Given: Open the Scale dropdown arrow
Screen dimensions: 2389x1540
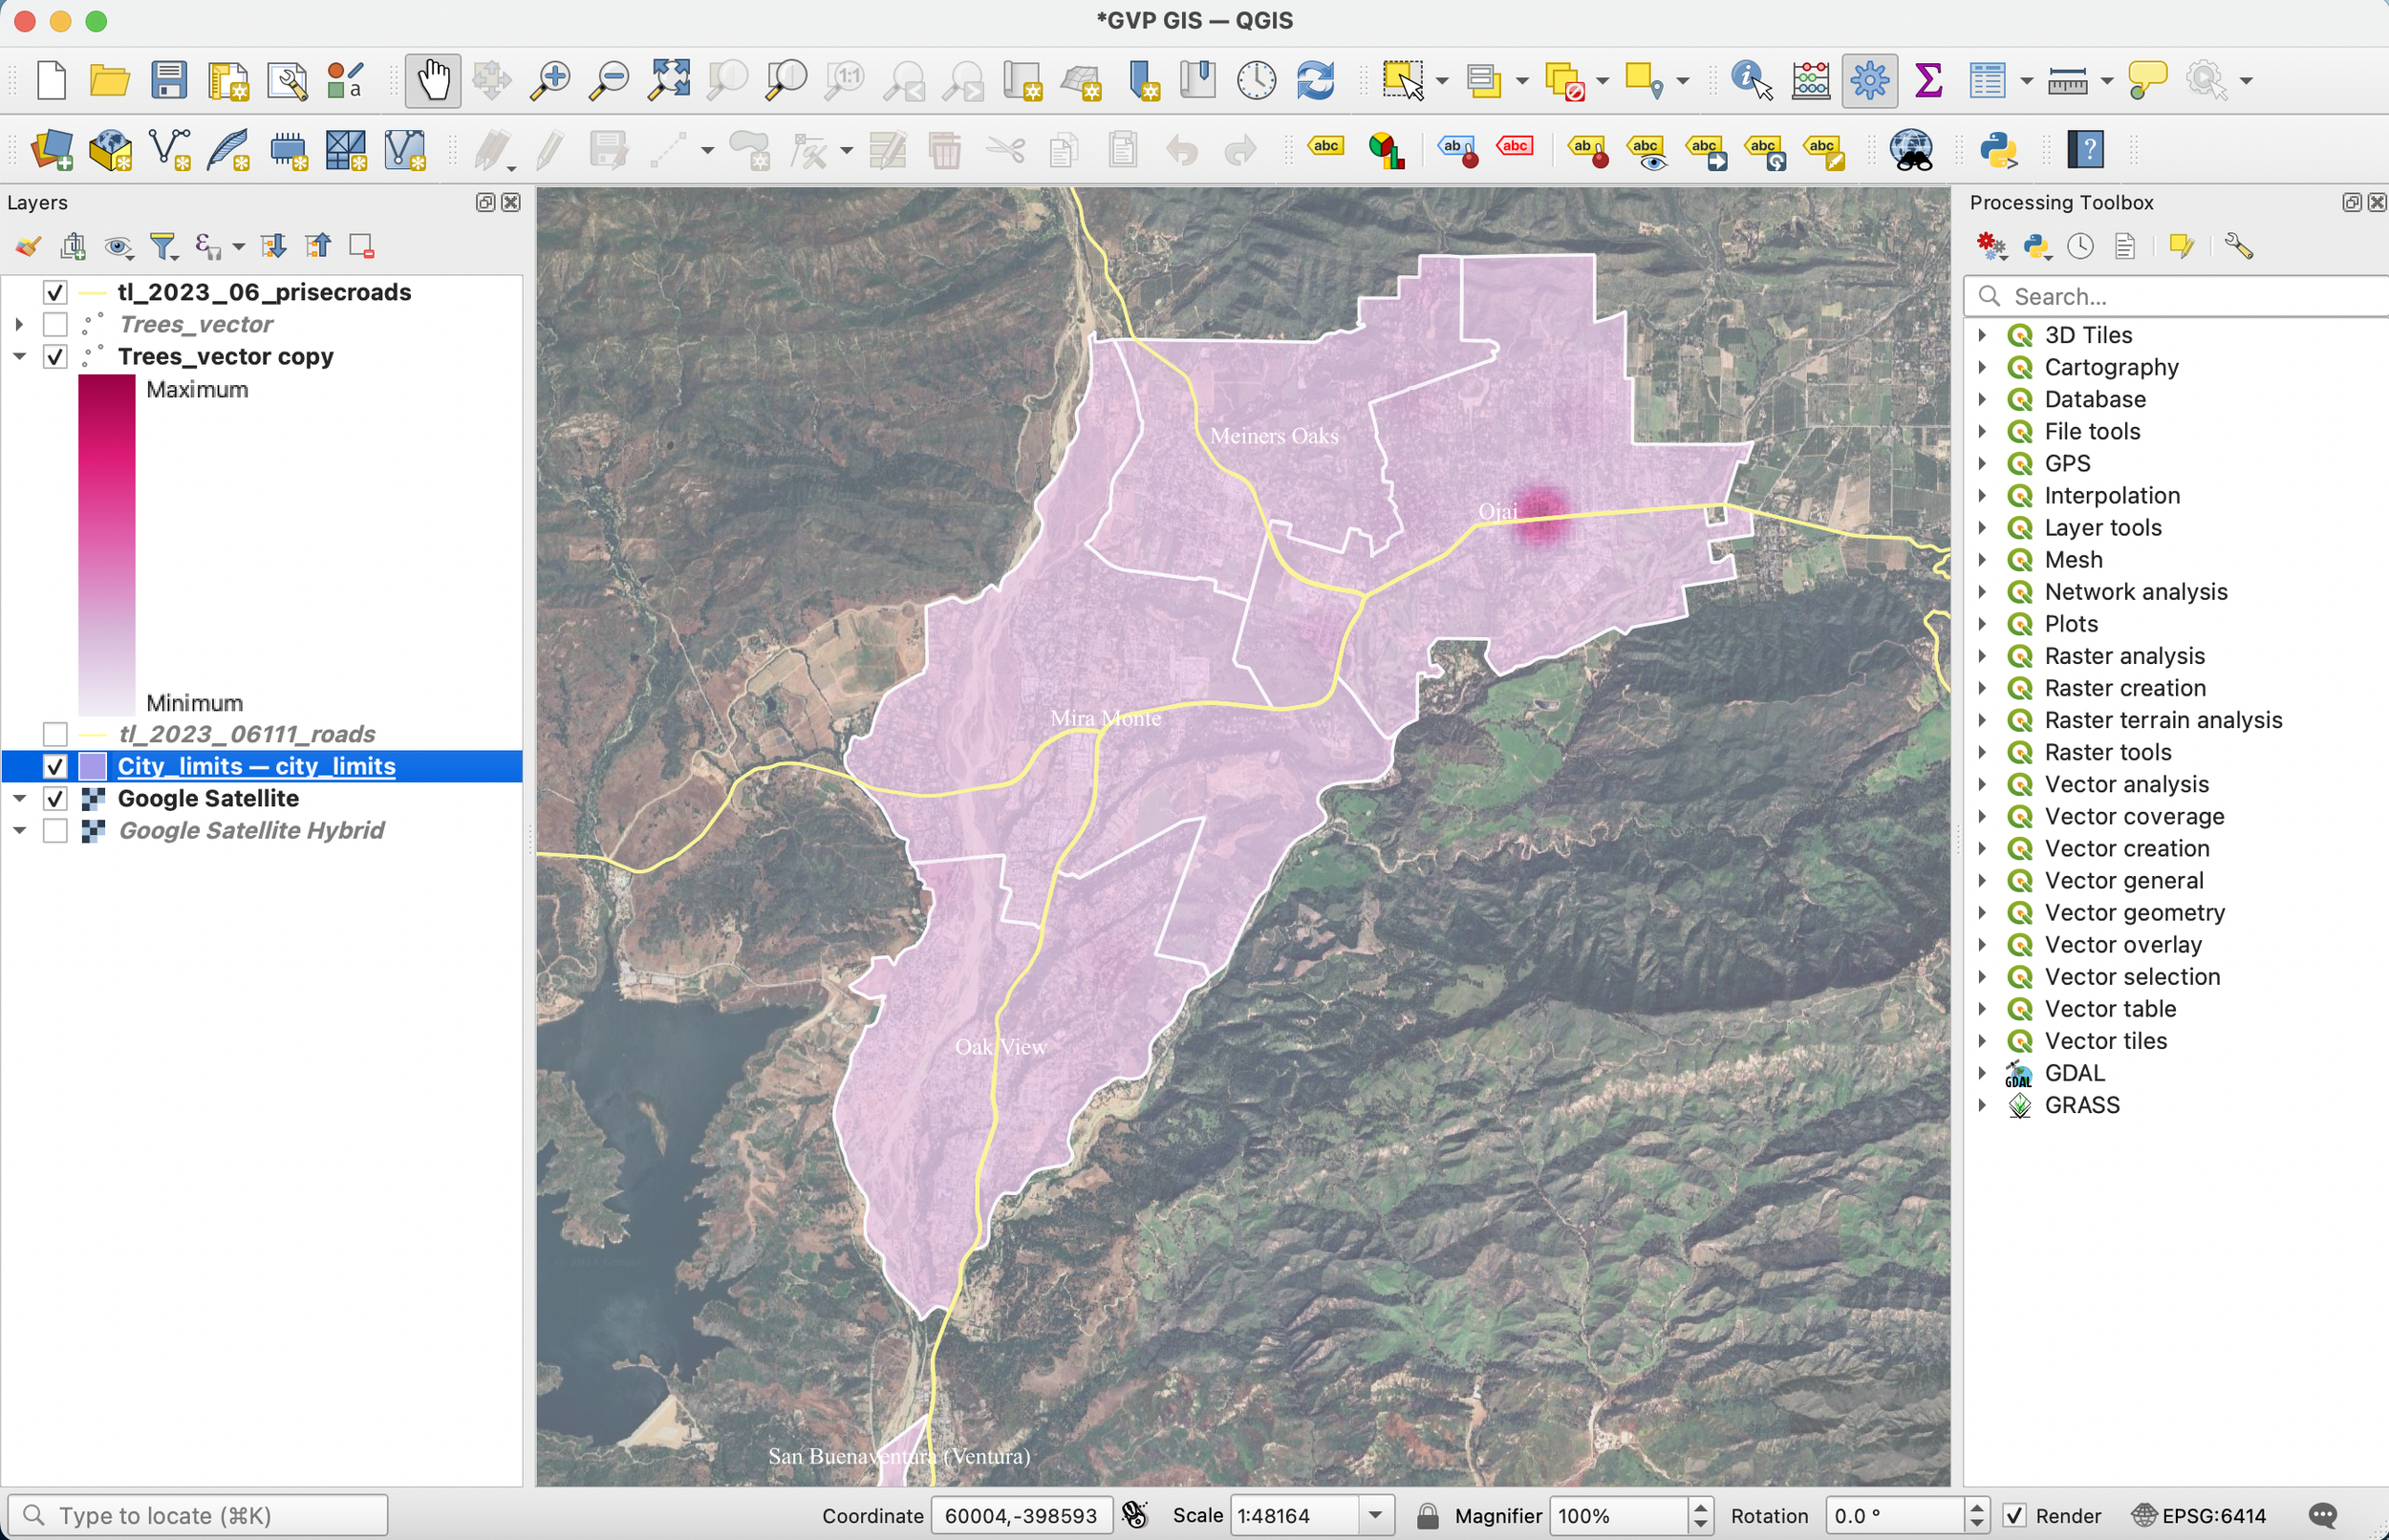Looking at the screenshot, I should coord(1376,1516).
